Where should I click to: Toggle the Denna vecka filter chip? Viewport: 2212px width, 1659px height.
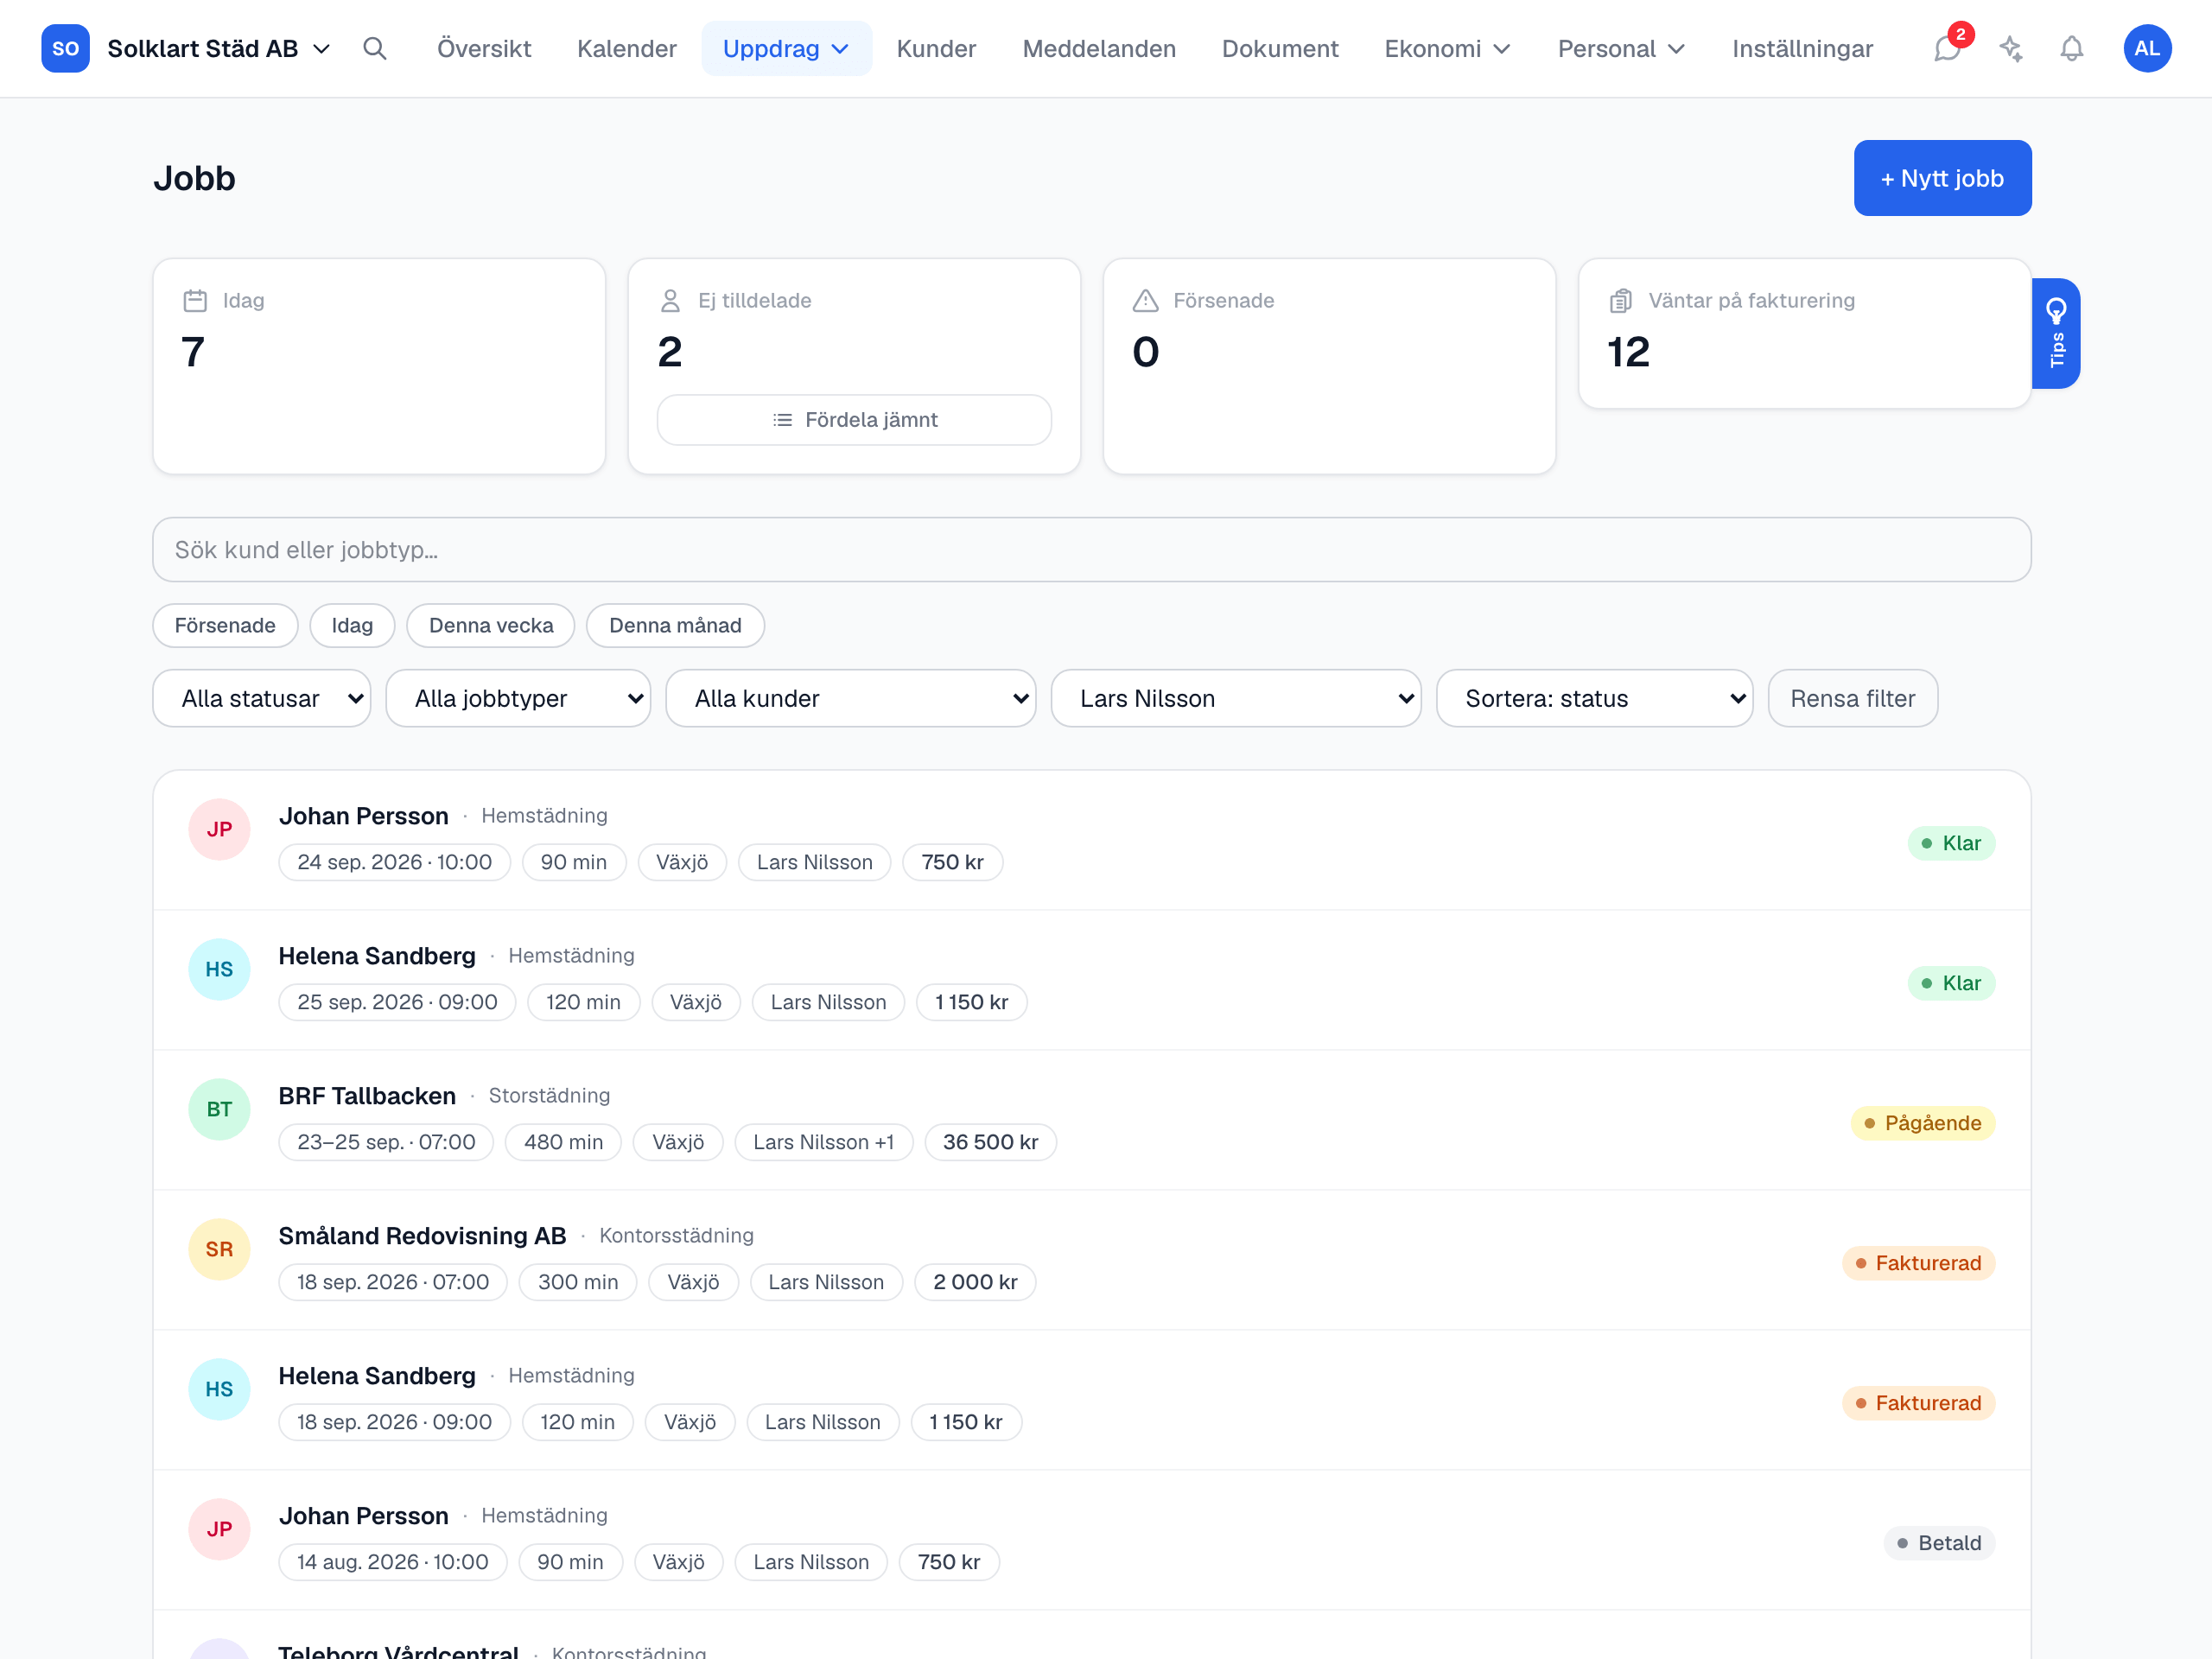491,625
